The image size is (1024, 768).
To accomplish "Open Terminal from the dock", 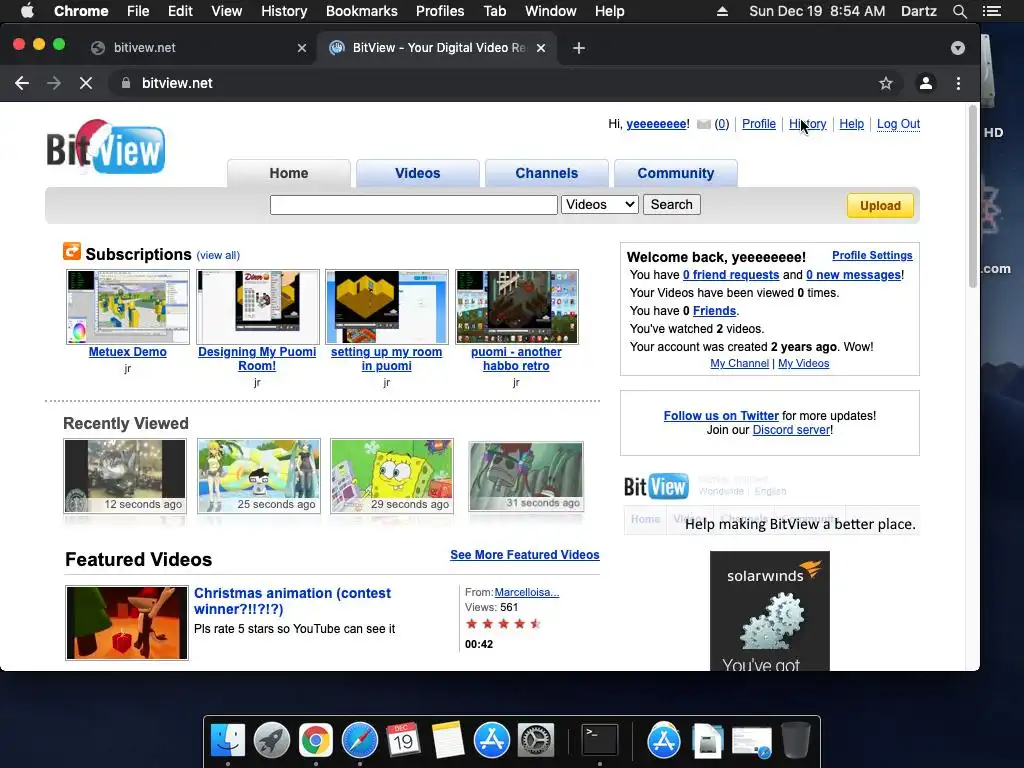I will point(600,741).
